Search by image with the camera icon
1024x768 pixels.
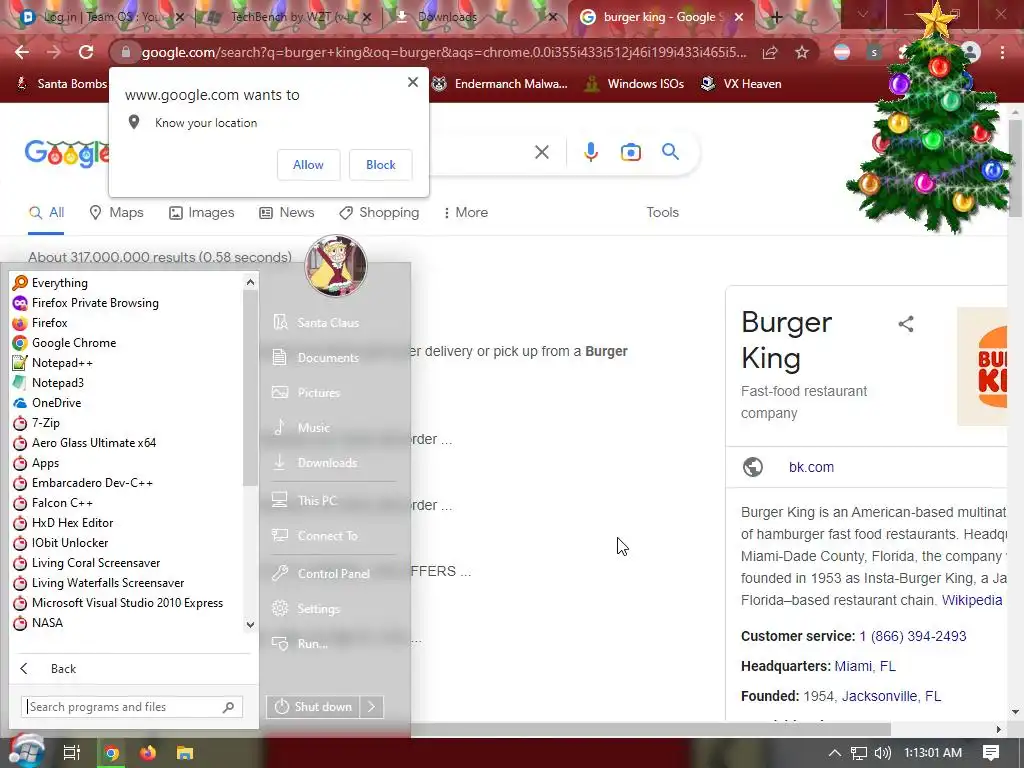coord(630,152)
